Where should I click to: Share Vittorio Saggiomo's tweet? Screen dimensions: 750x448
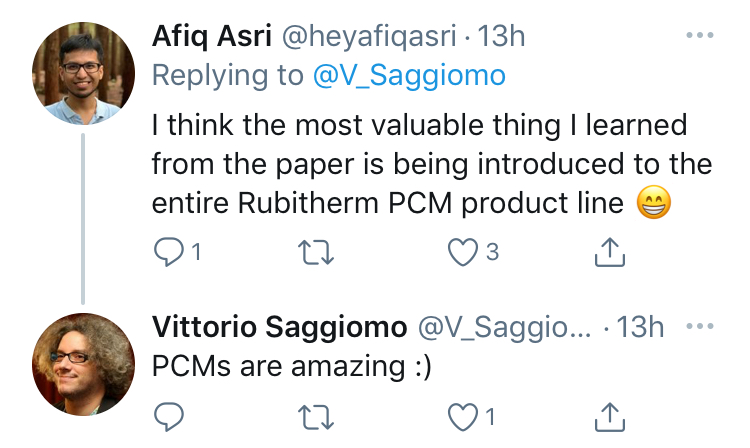tap(609, 415)
